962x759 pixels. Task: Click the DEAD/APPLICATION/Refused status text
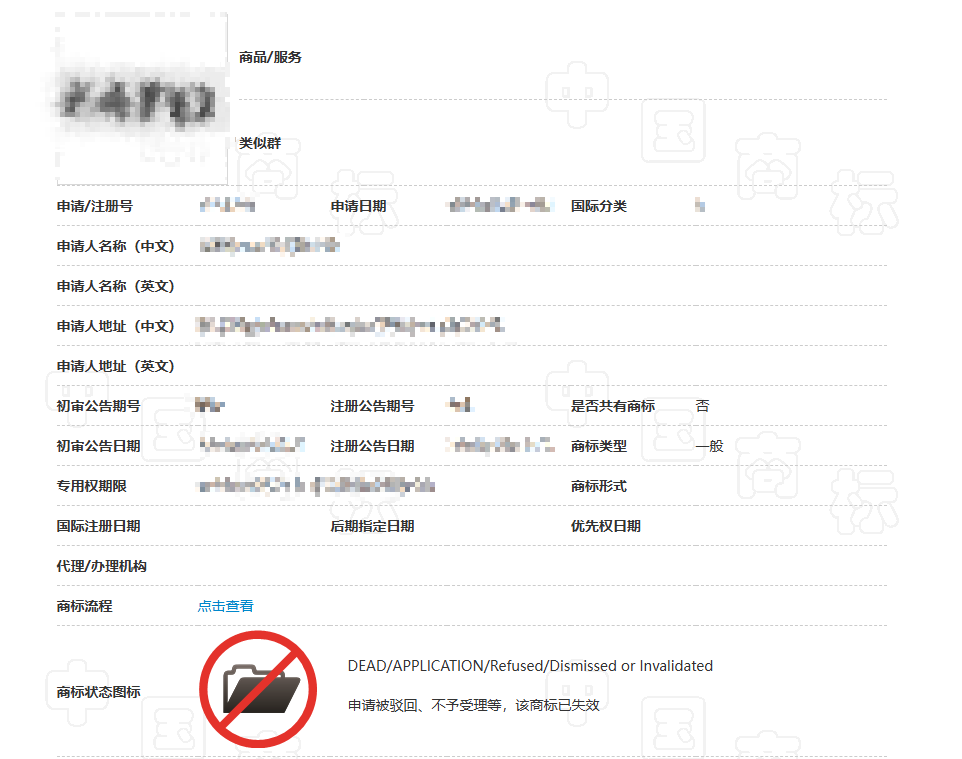(530, 666)
